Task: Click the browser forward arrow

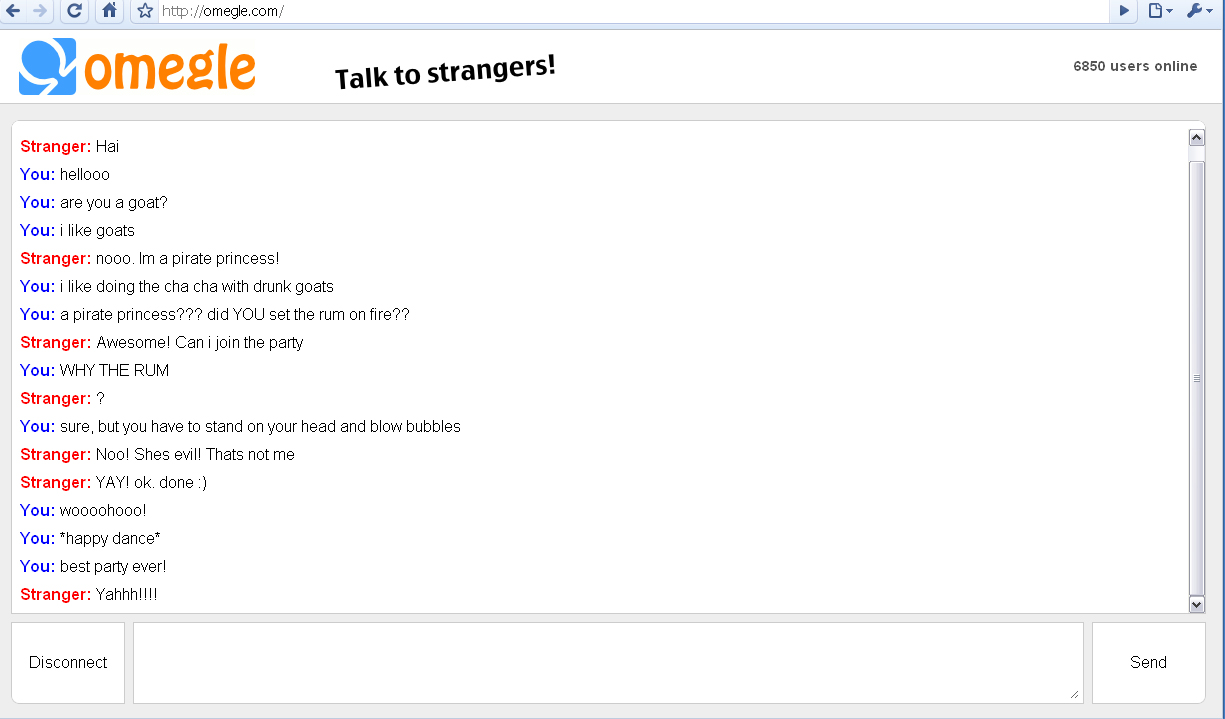Action: pos(39,11)
